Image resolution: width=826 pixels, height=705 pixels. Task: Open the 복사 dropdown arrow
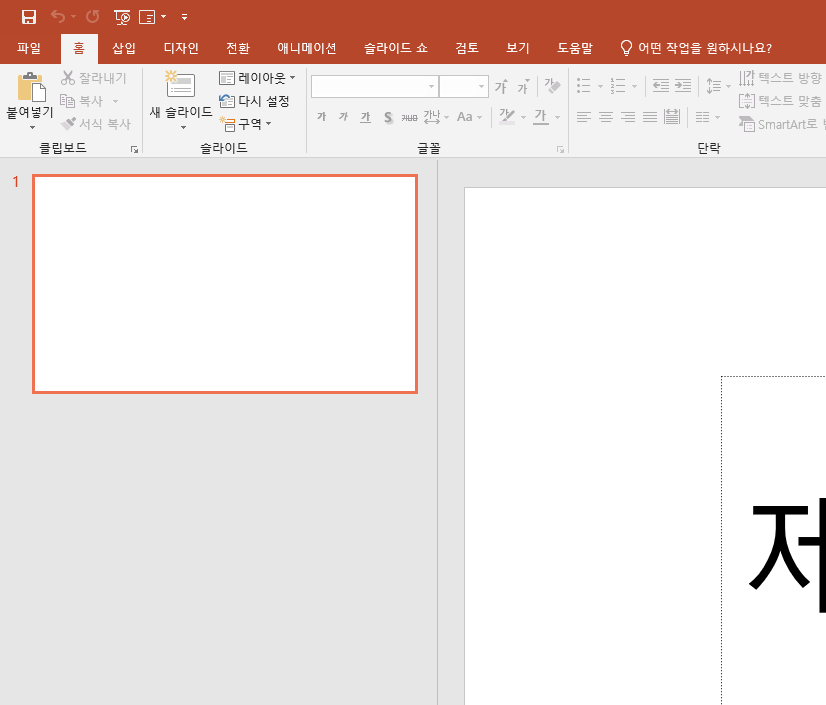coord(115,101)
